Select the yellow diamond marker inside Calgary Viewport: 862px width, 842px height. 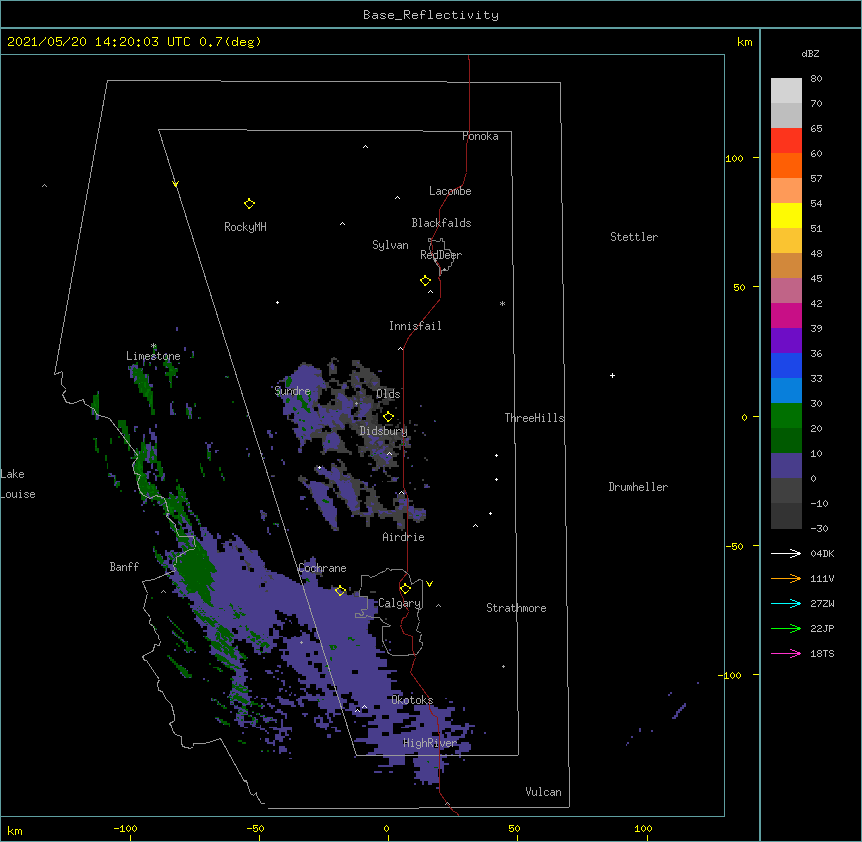coord(405,589)
